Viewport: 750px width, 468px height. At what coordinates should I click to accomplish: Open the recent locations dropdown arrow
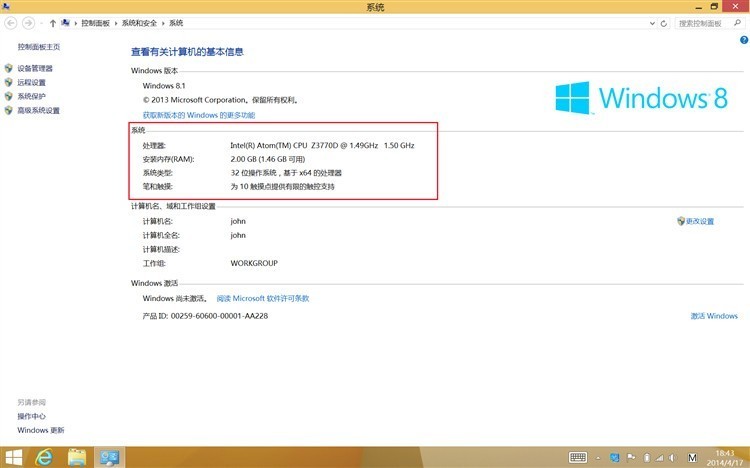(x=41, y=23)
